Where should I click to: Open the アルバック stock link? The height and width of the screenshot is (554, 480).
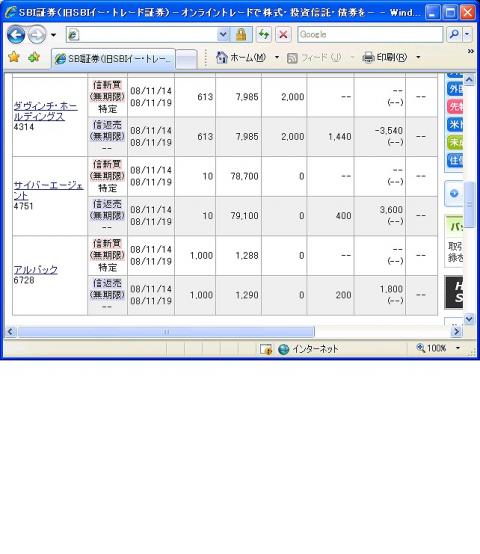[x=36, y=270]
